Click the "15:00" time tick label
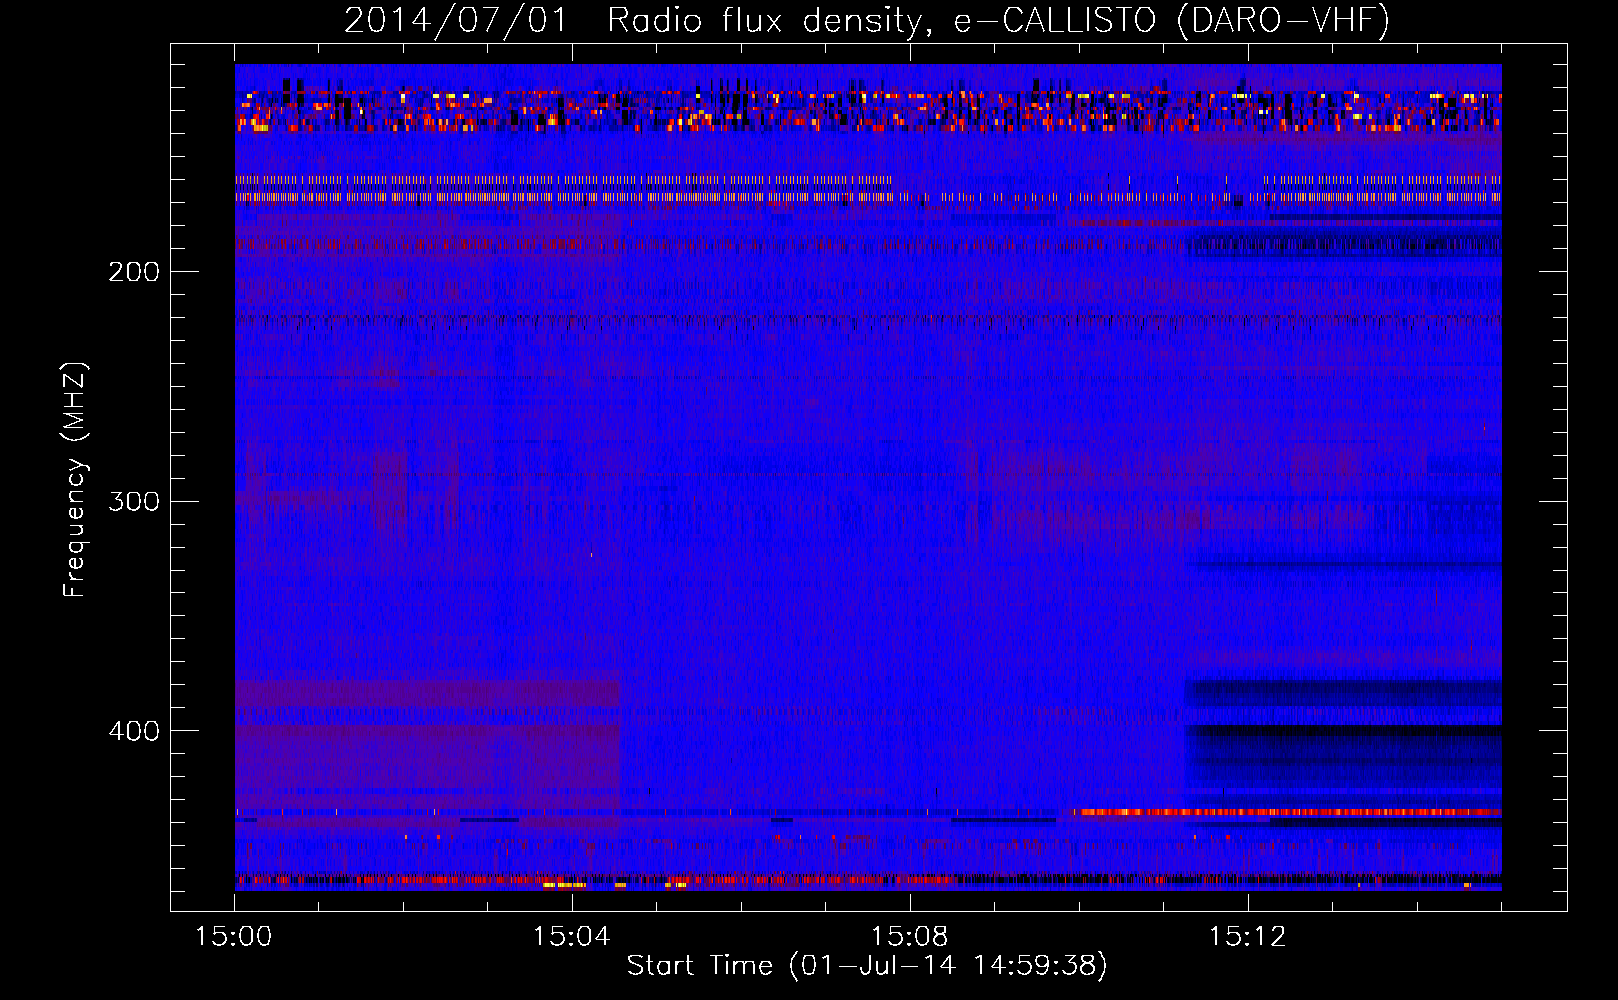This screenshot has width=1618, height=1000. (234, 937)
